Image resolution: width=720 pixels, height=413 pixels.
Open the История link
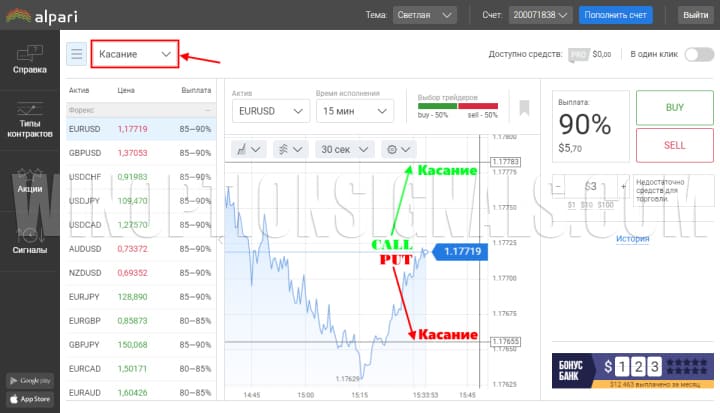click(x=632, y=239)
